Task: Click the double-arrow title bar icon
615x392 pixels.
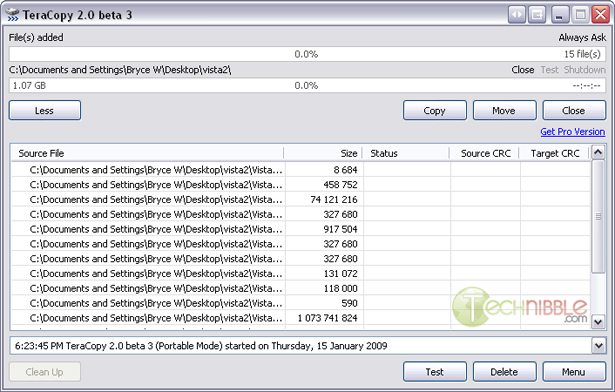Action: pyautogui.click(x=517, y=15)
